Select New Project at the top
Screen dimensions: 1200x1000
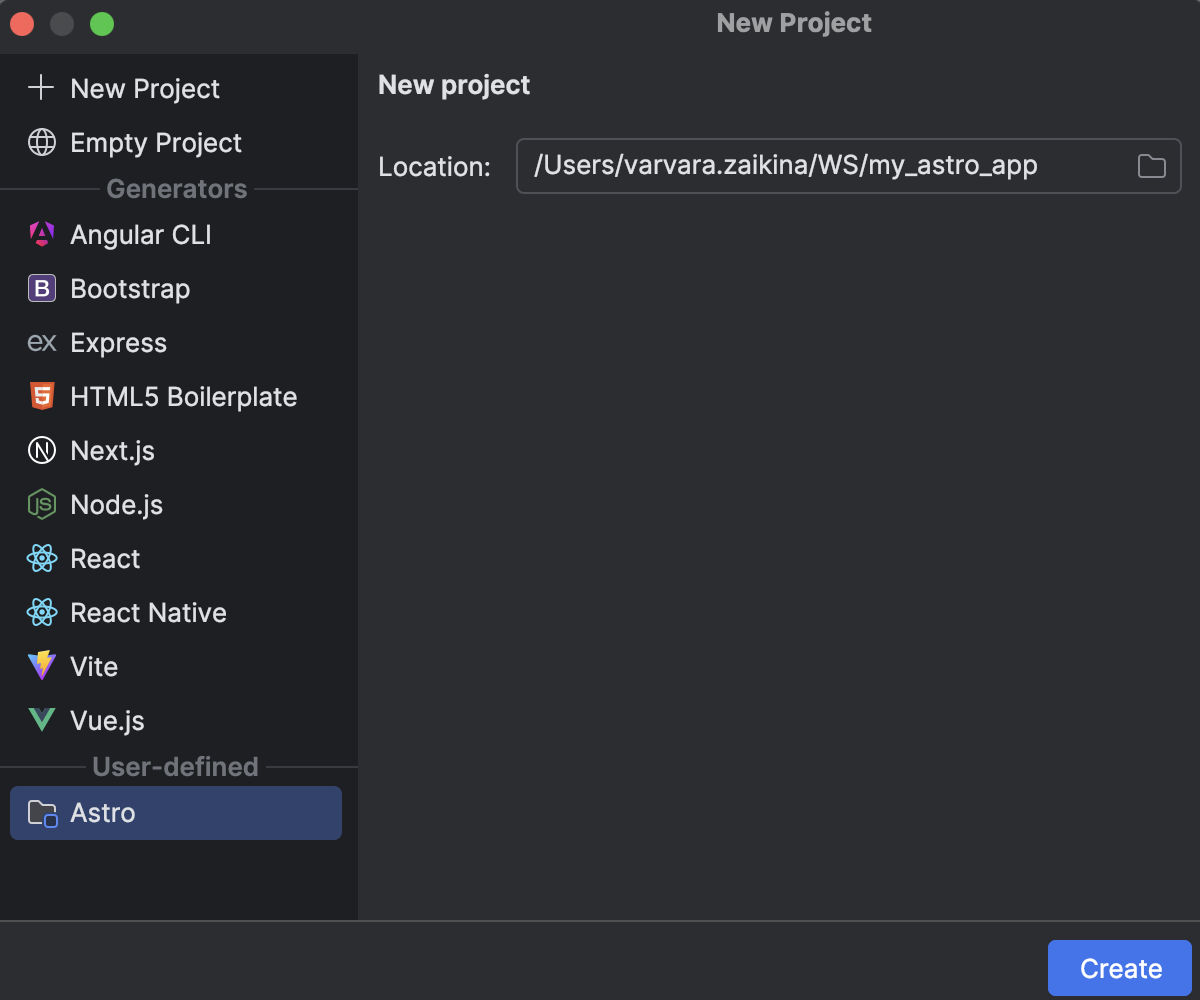click(124, 89)
